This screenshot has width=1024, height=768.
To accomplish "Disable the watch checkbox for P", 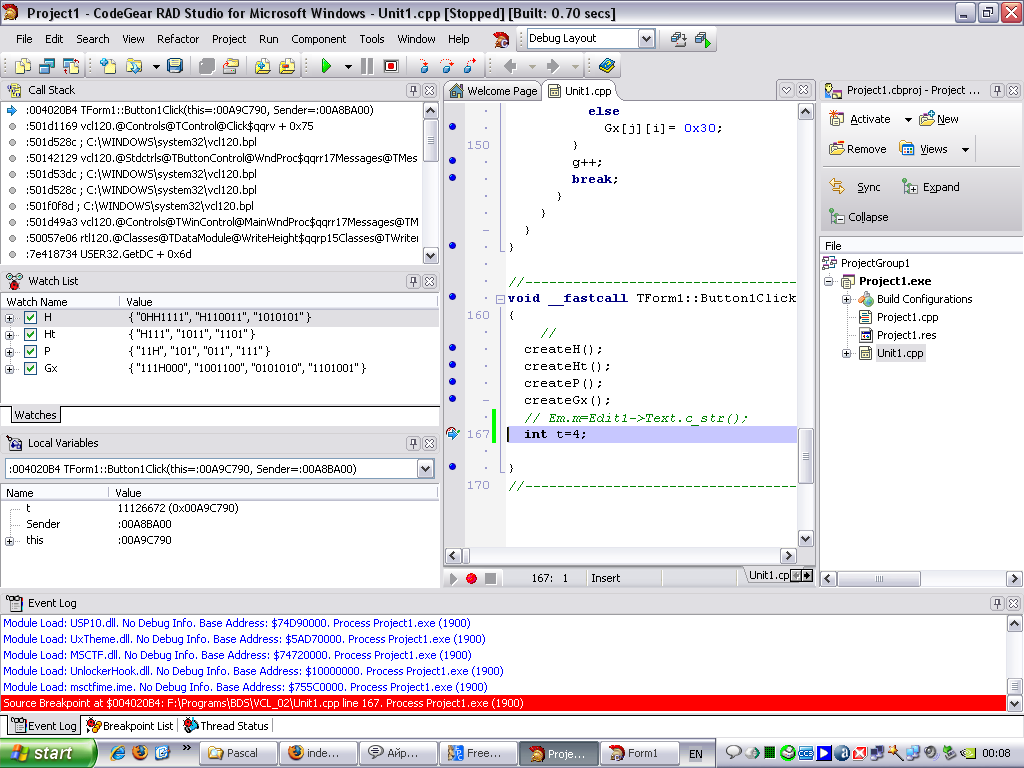I will coord(30,351).
